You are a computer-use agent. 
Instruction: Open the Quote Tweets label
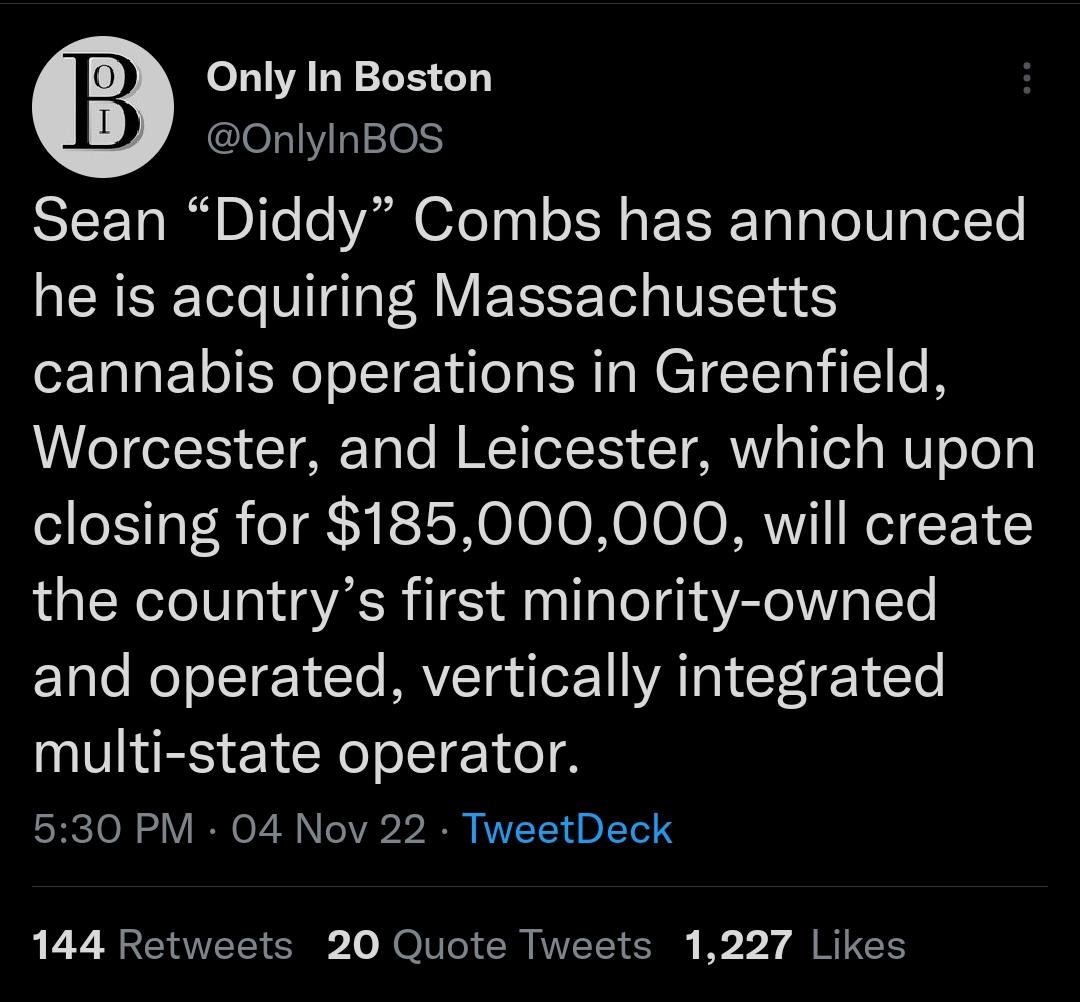tap(522, 945)
